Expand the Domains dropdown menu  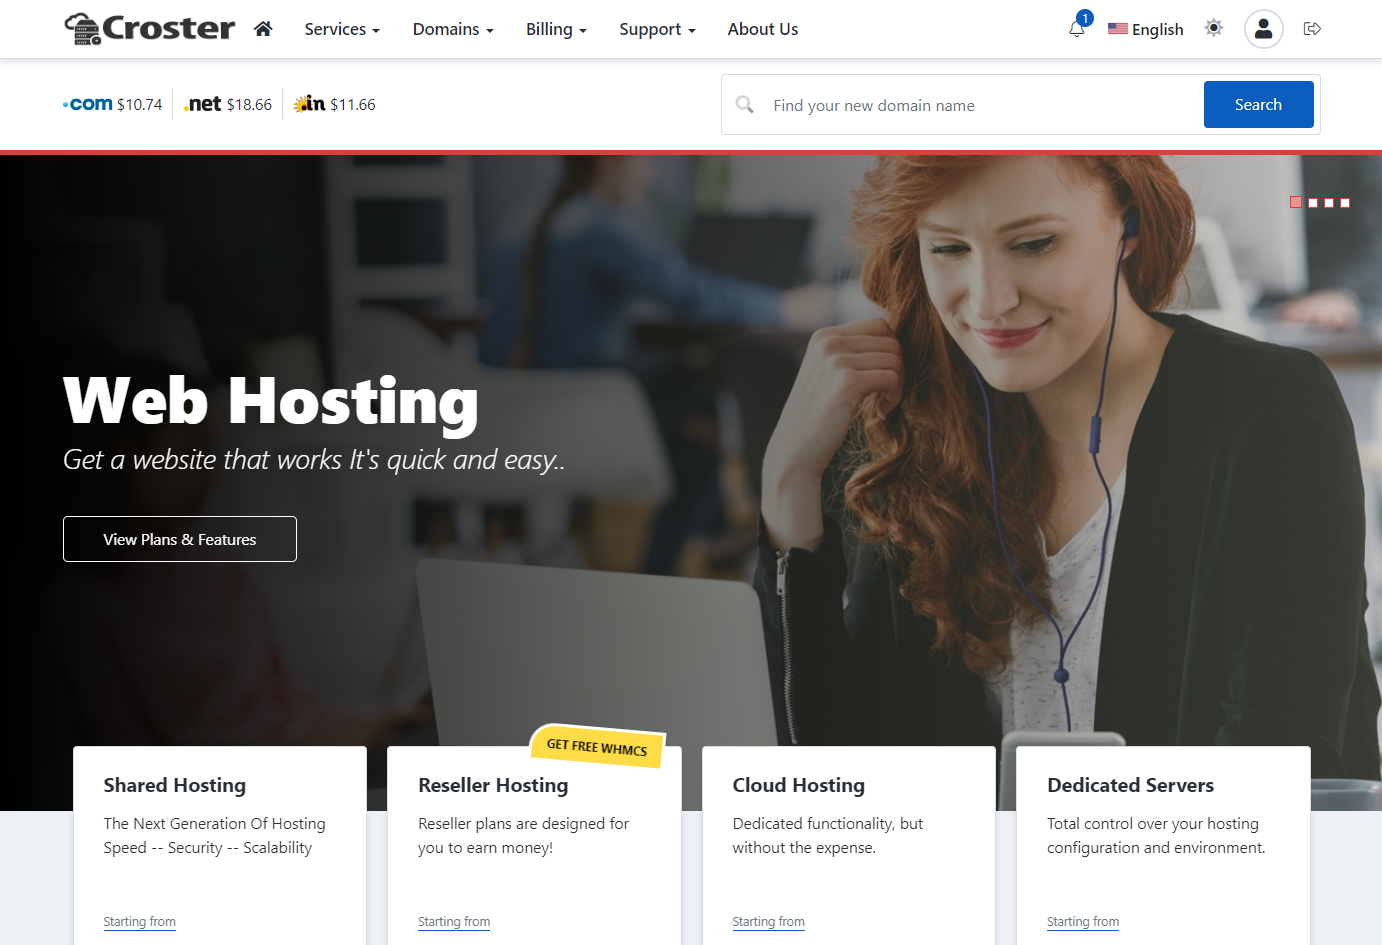pos(453,29)
